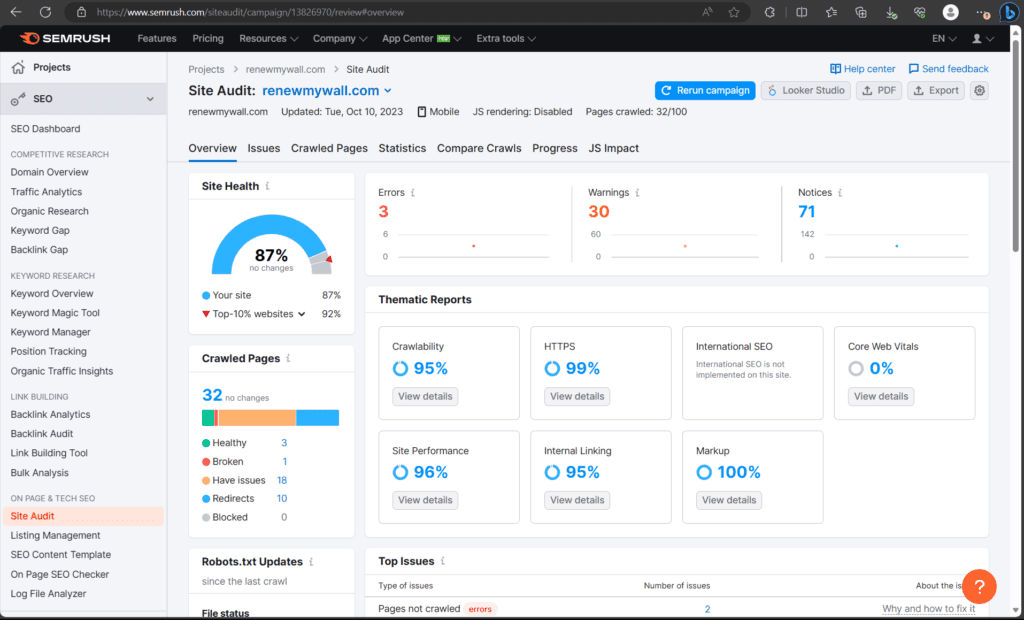This screenshot has height=620, width=1024.
Task: Open browser collections icon
Action: pyautogui.click(x=861, y=12)
